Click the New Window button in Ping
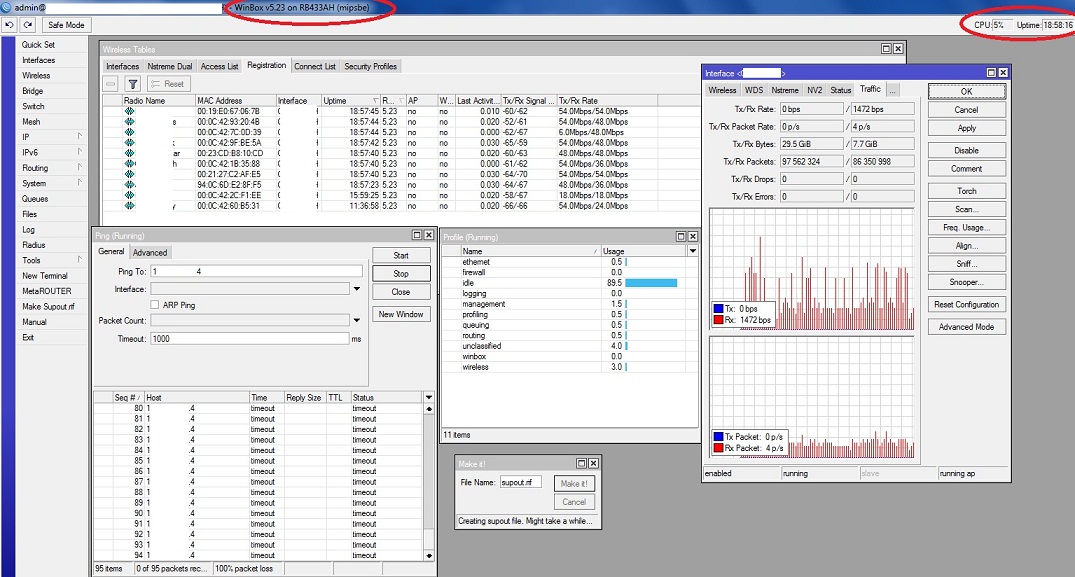The height and width of the screenshot is (577, 1075). 401,314
